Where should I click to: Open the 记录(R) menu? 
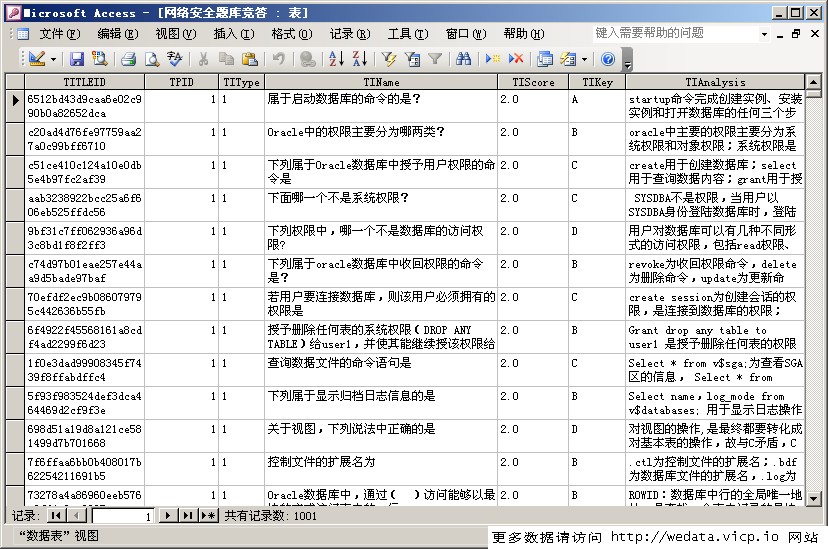tap(350, 34)
